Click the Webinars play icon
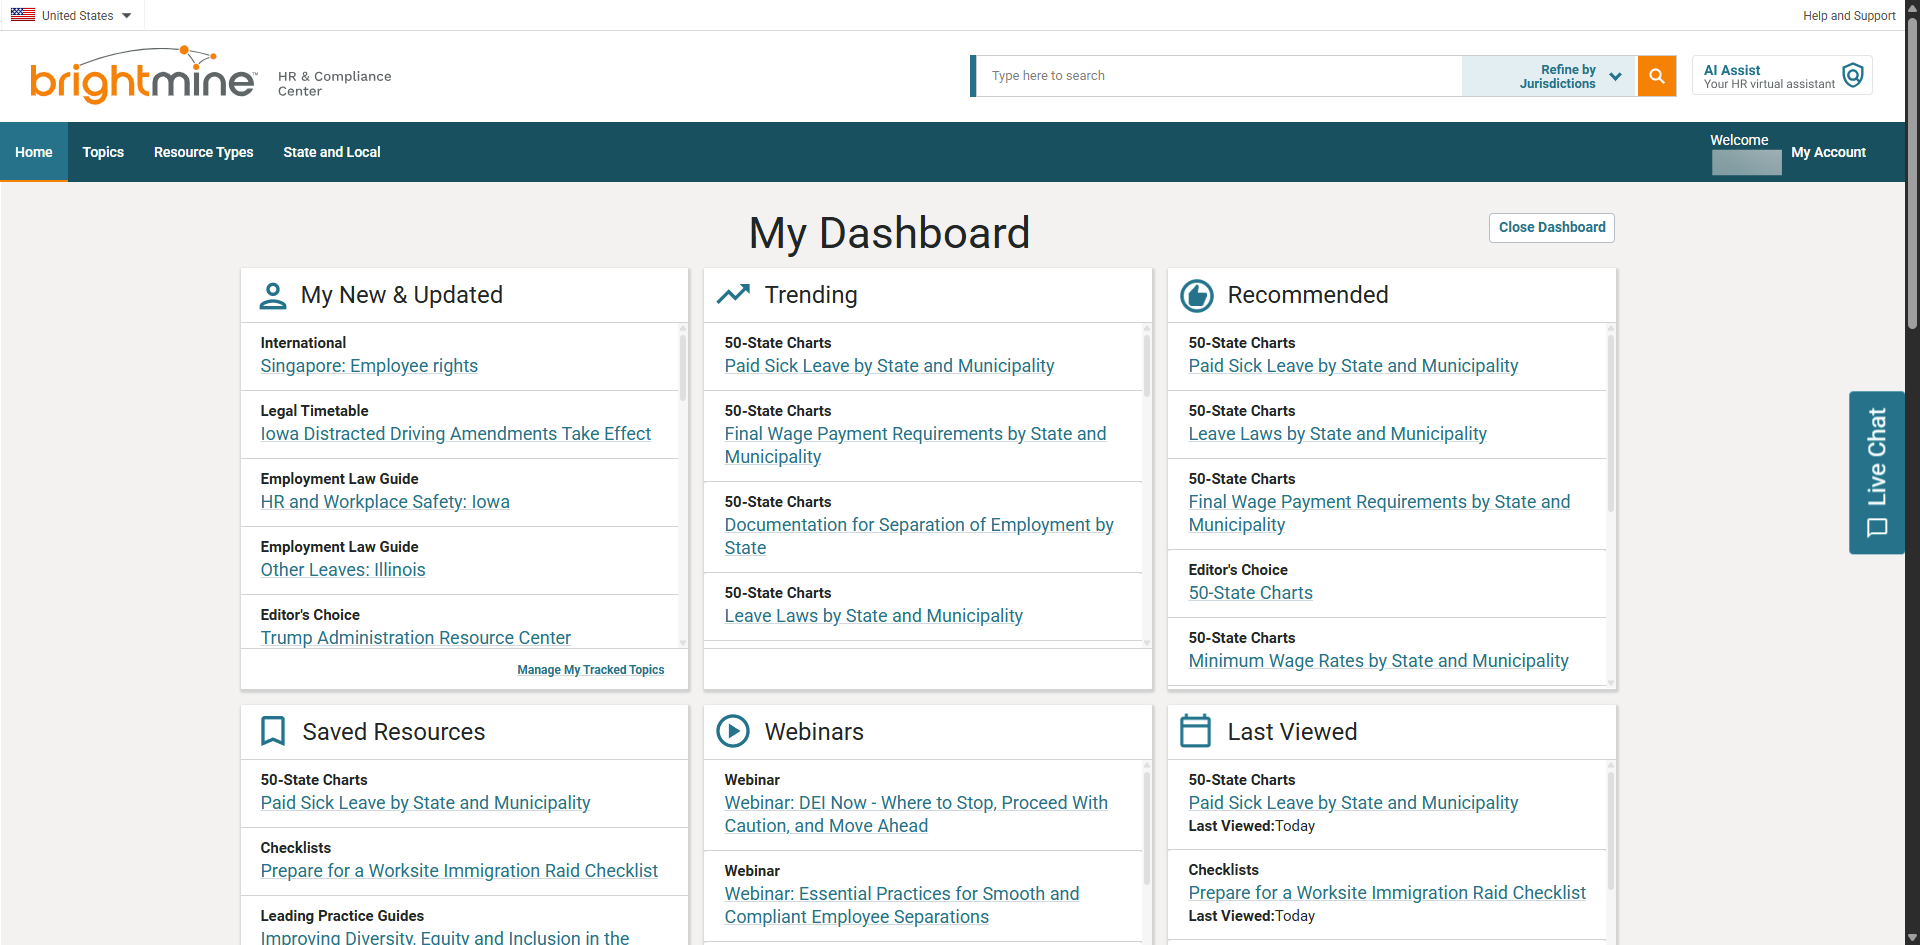1920x945 pixels. 733,731
